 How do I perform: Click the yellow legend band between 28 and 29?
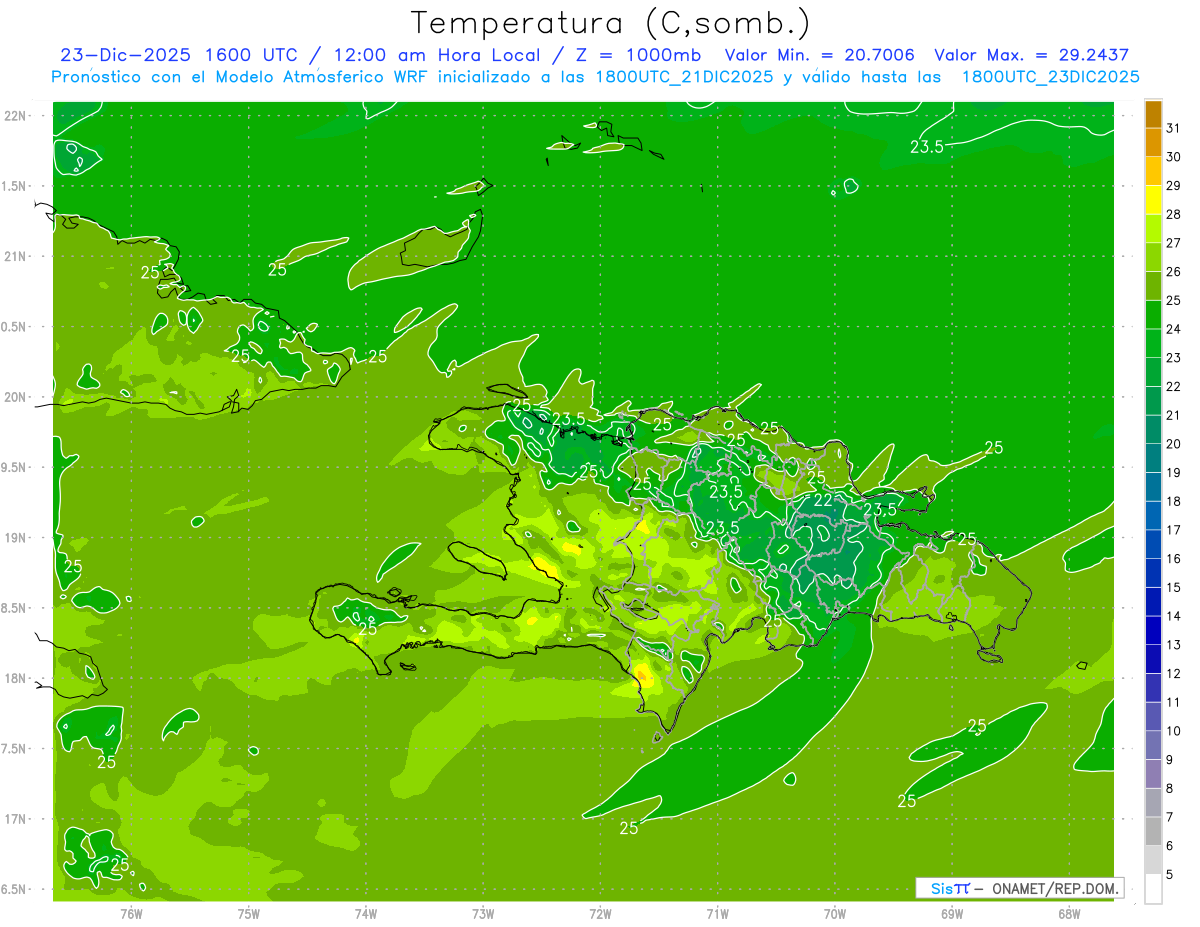coord(1153,201)
